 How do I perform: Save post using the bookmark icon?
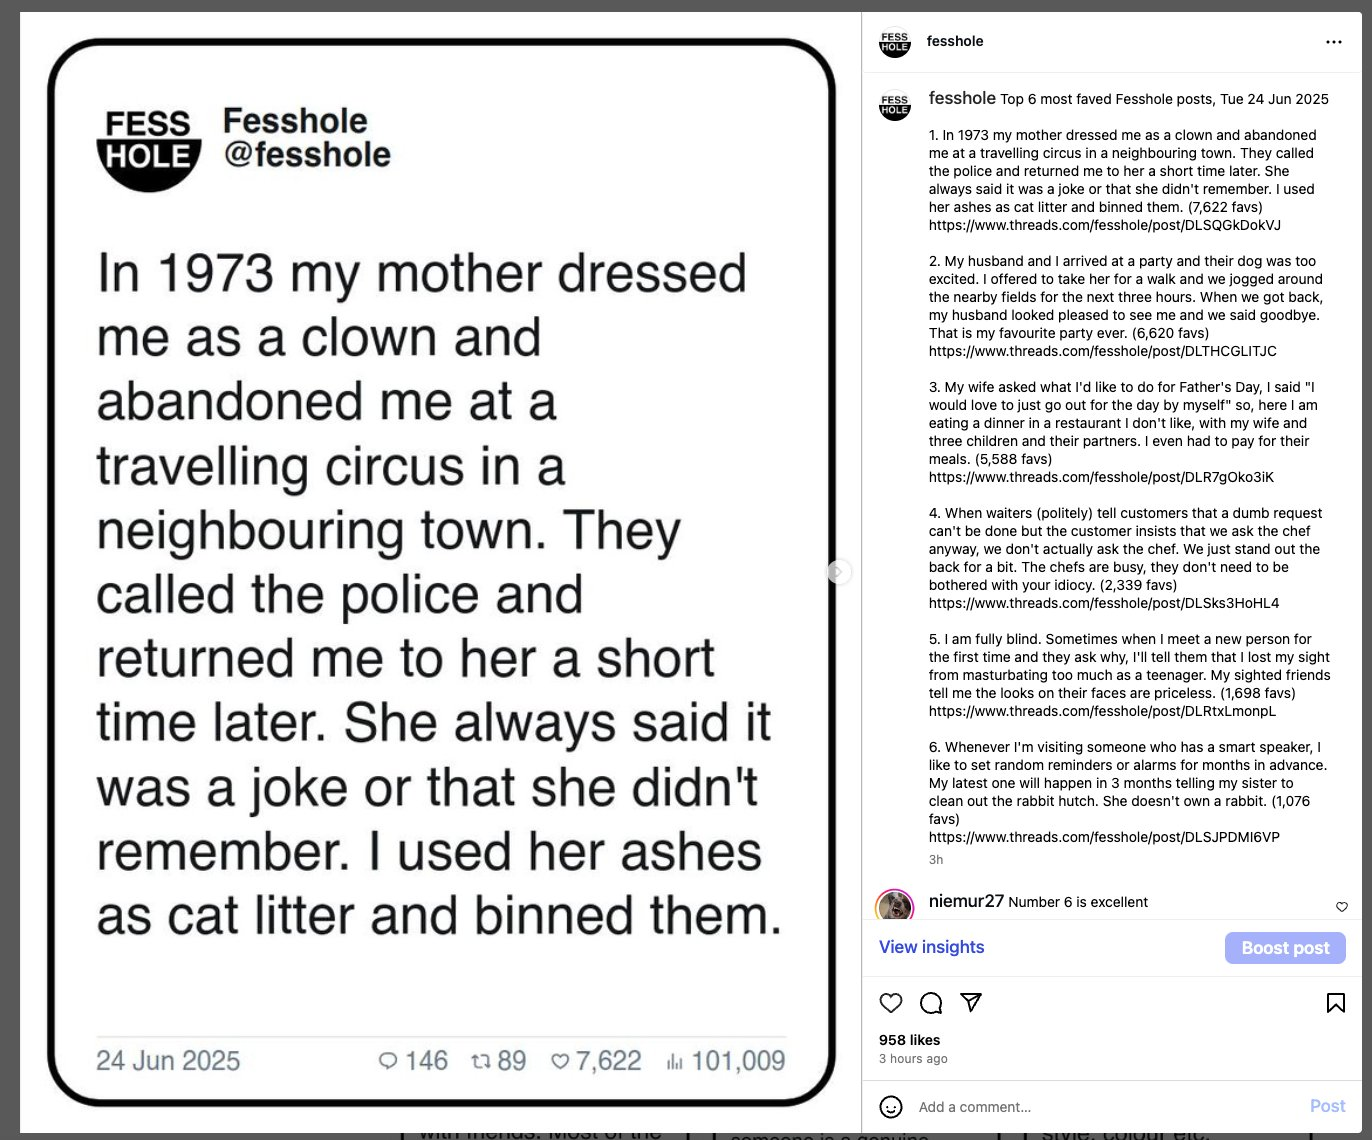1335,1003
